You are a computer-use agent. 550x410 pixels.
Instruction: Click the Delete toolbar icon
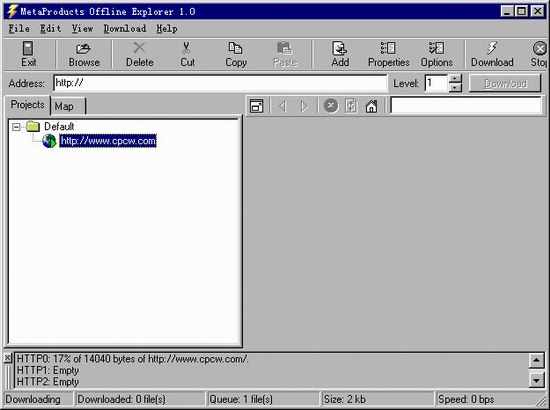[139, 48]
